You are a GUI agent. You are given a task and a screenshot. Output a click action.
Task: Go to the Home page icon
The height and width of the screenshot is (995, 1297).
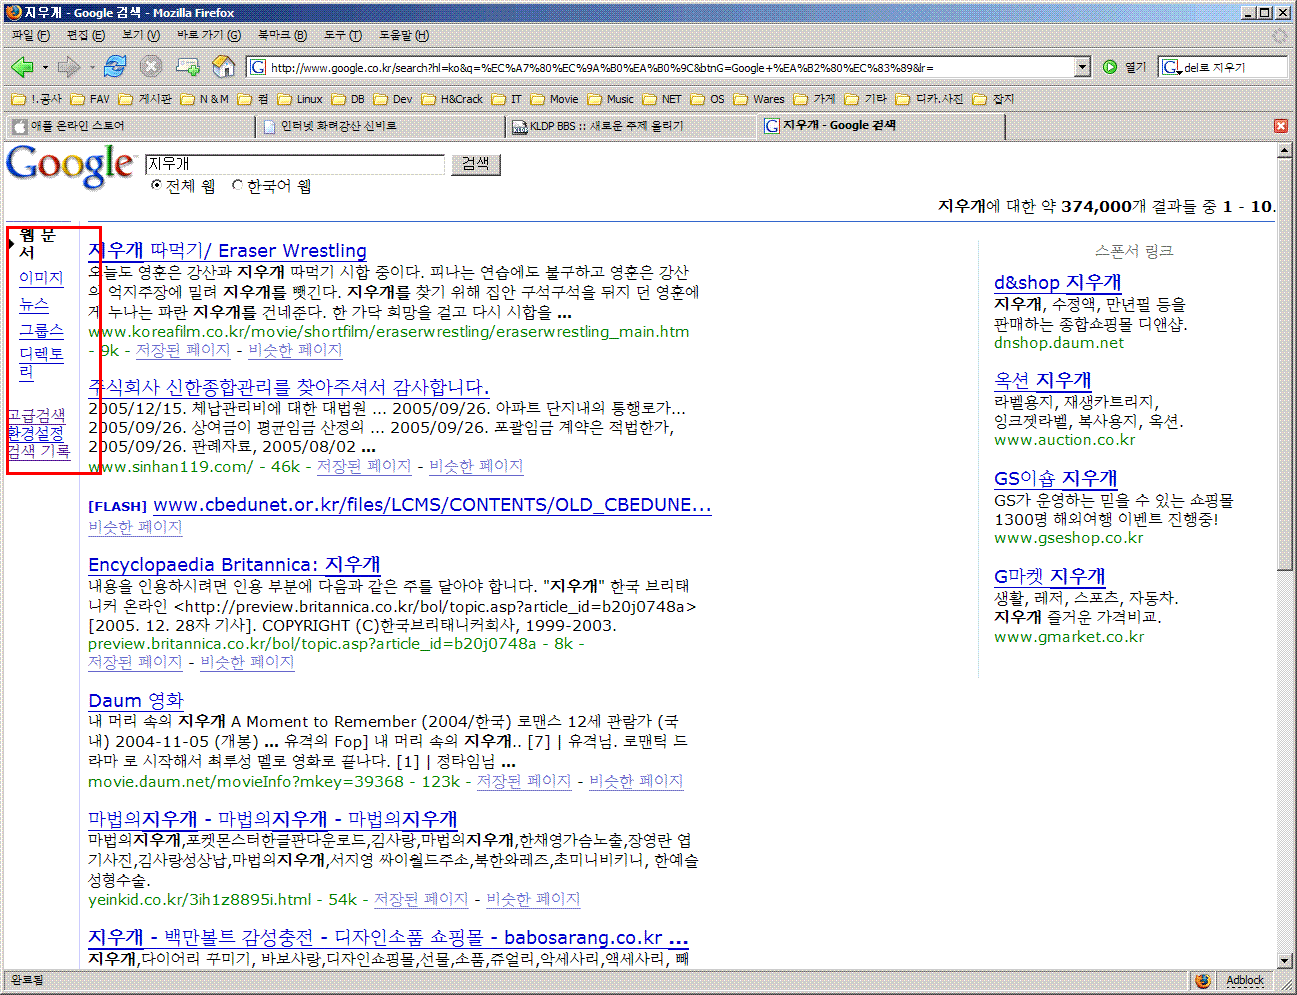(224, 67)
